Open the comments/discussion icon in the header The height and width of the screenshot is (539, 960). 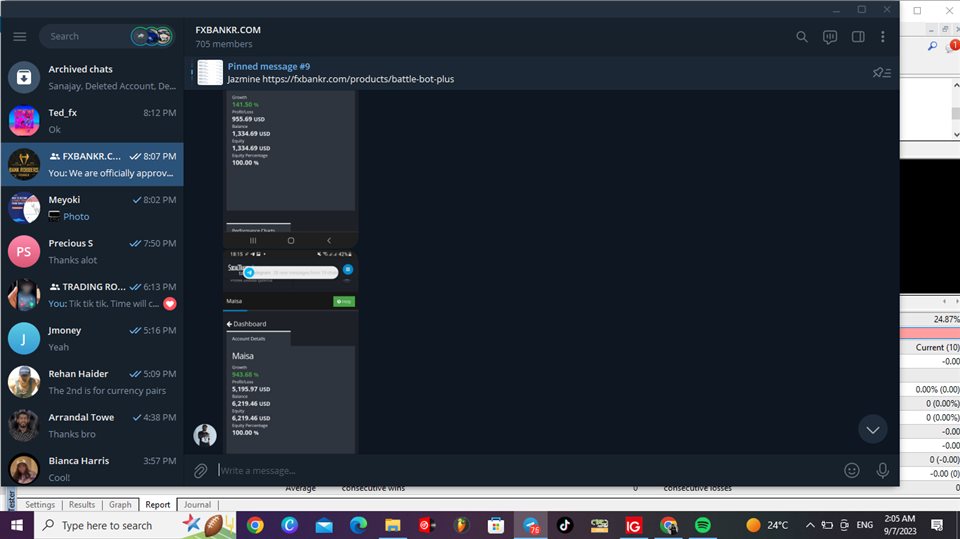[x=830, y=37]
